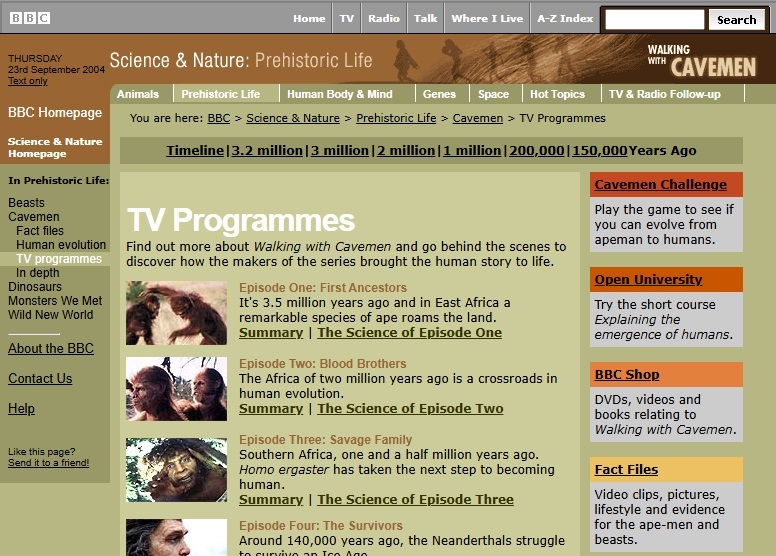Viewport: 776px width, 556px height.
Task: Go to BBC Homepage in sidebar
Action: point(55,112)
